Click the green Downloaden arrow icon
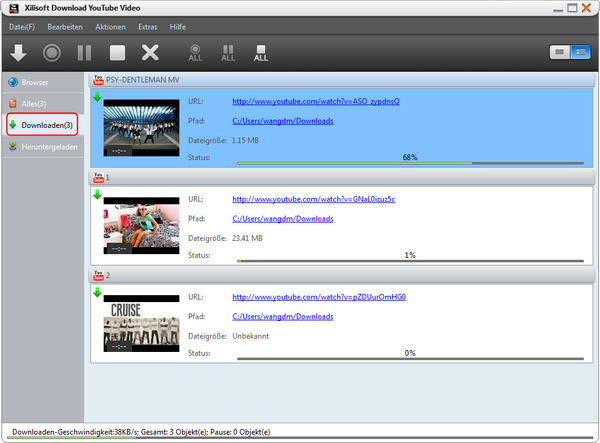 click(x=13, y=125)
